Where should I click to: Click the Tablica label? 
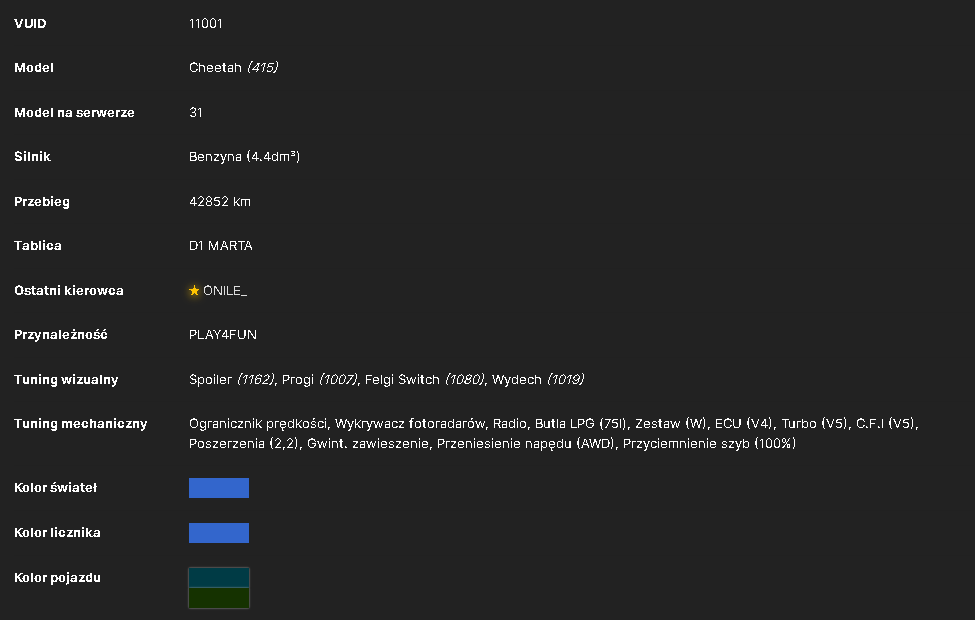point(38,246)
